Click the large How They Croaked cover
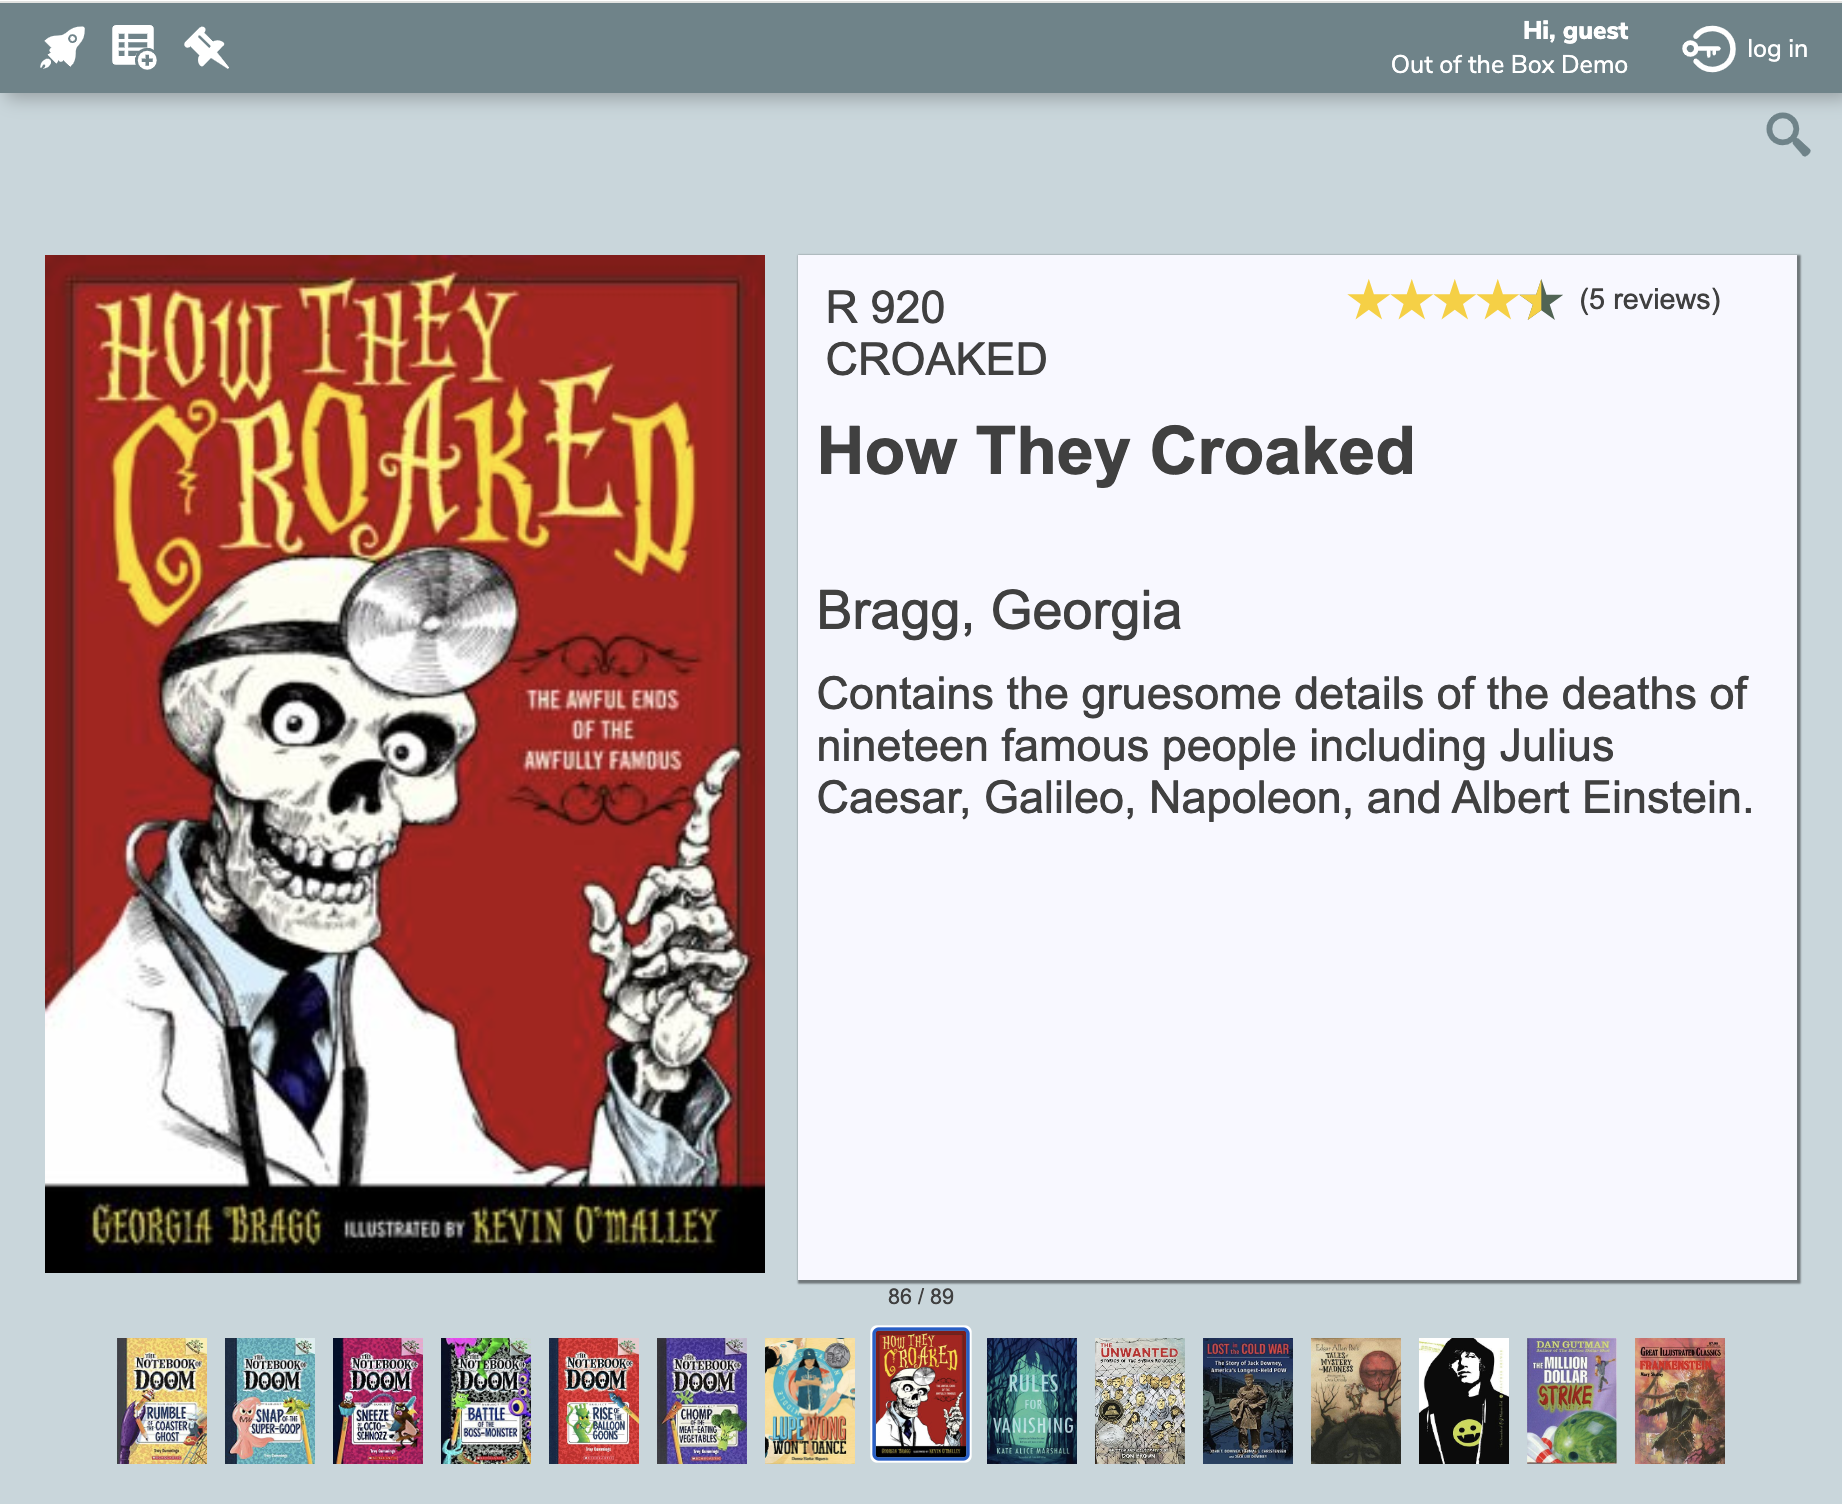 [x=405, y=764]
